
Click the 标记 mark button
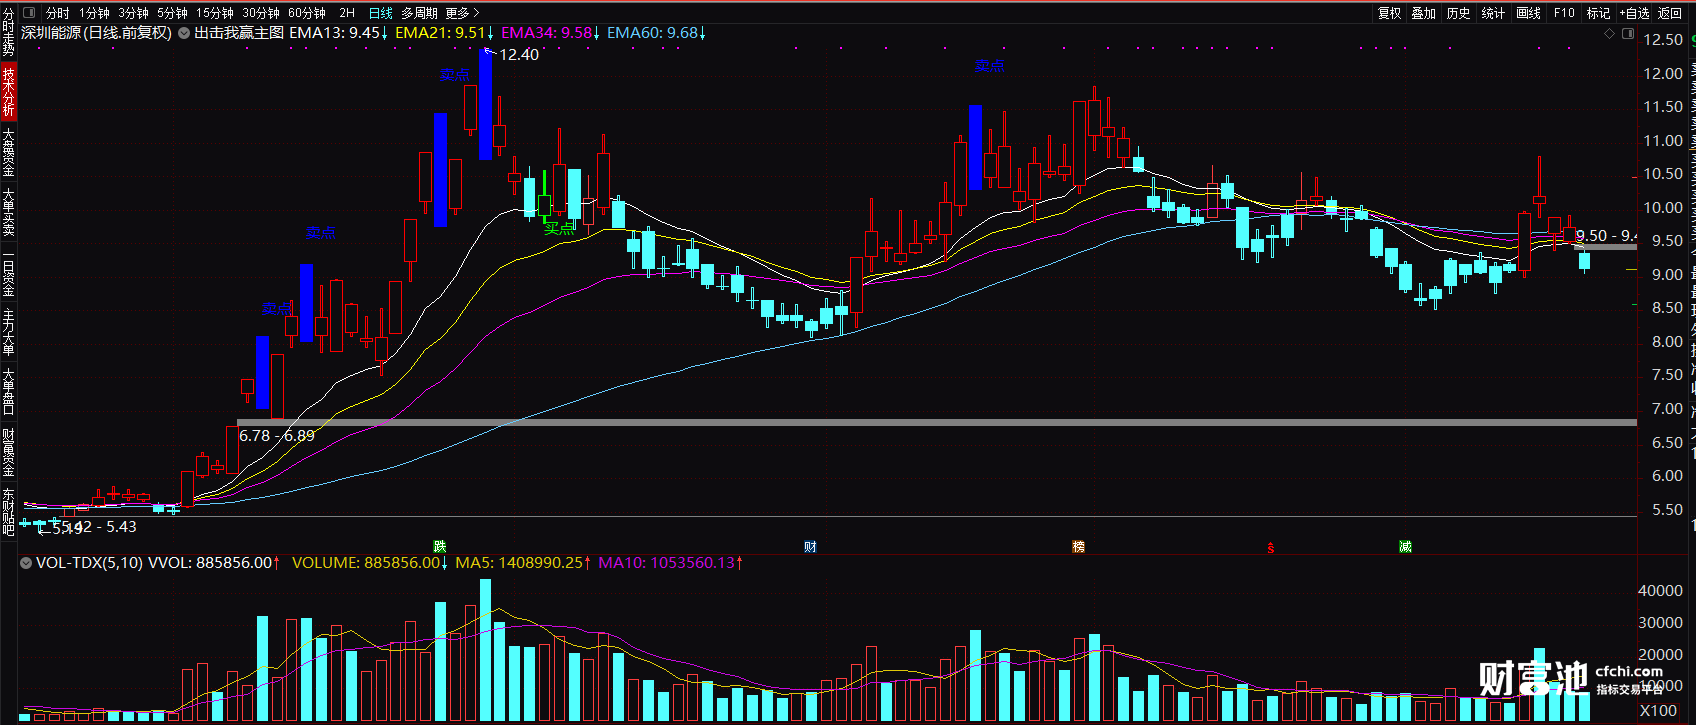[x=1598, y=13]
